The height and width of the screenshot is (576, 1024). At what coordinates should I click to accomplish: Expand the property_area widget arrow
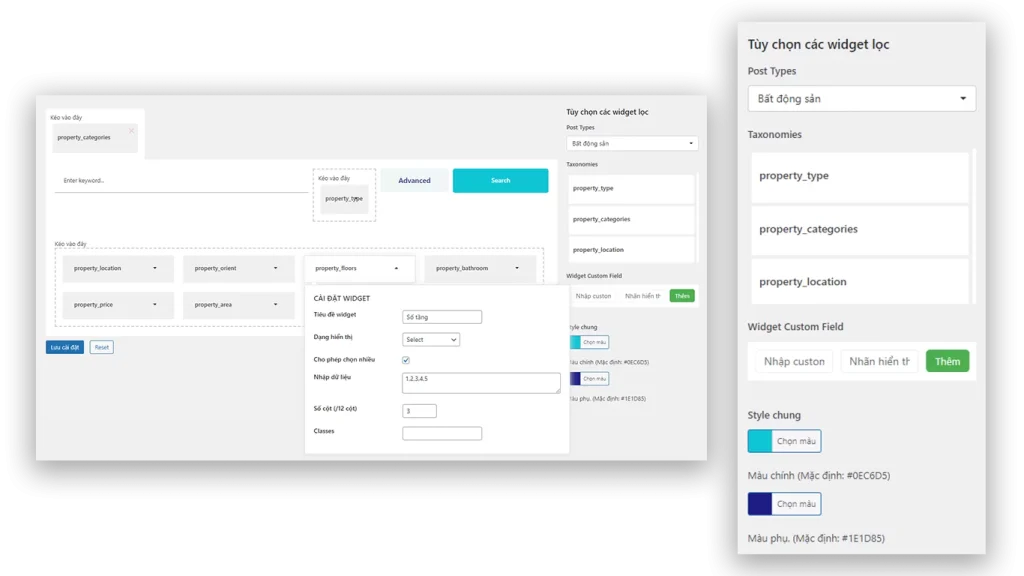point(275,304)
